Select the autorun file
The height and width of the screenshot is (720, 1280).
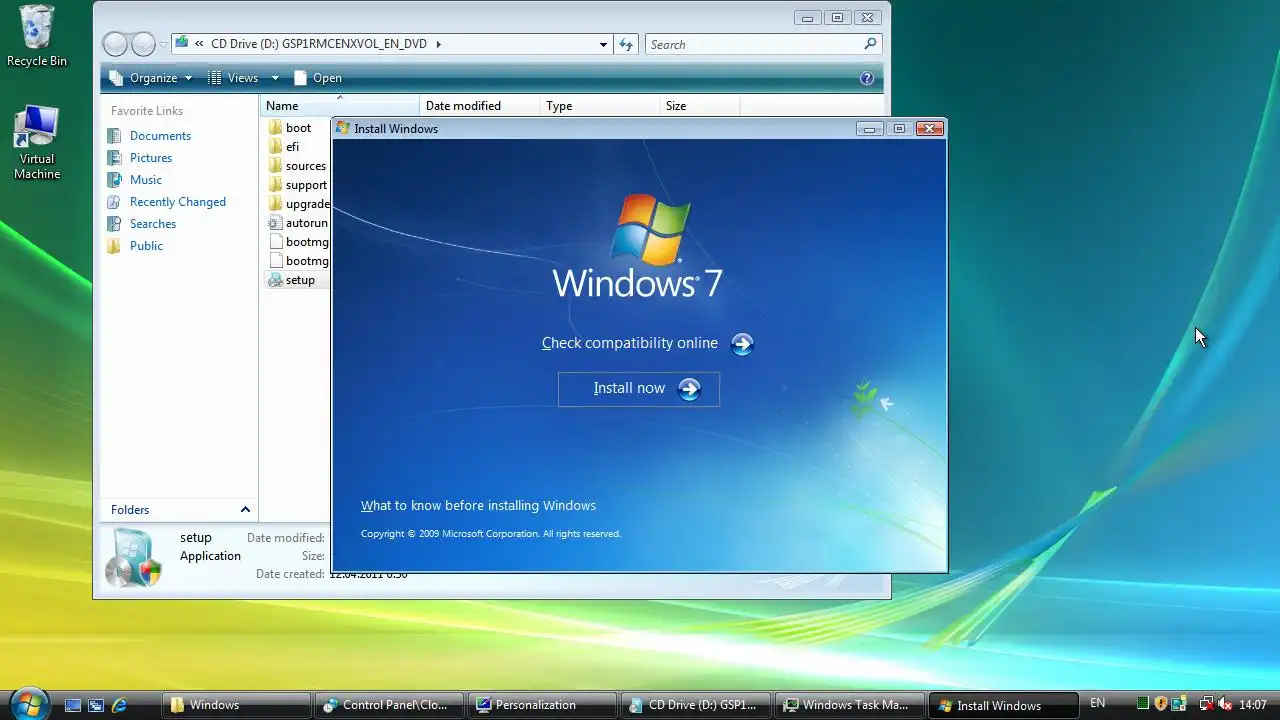[x=298, y=223]
